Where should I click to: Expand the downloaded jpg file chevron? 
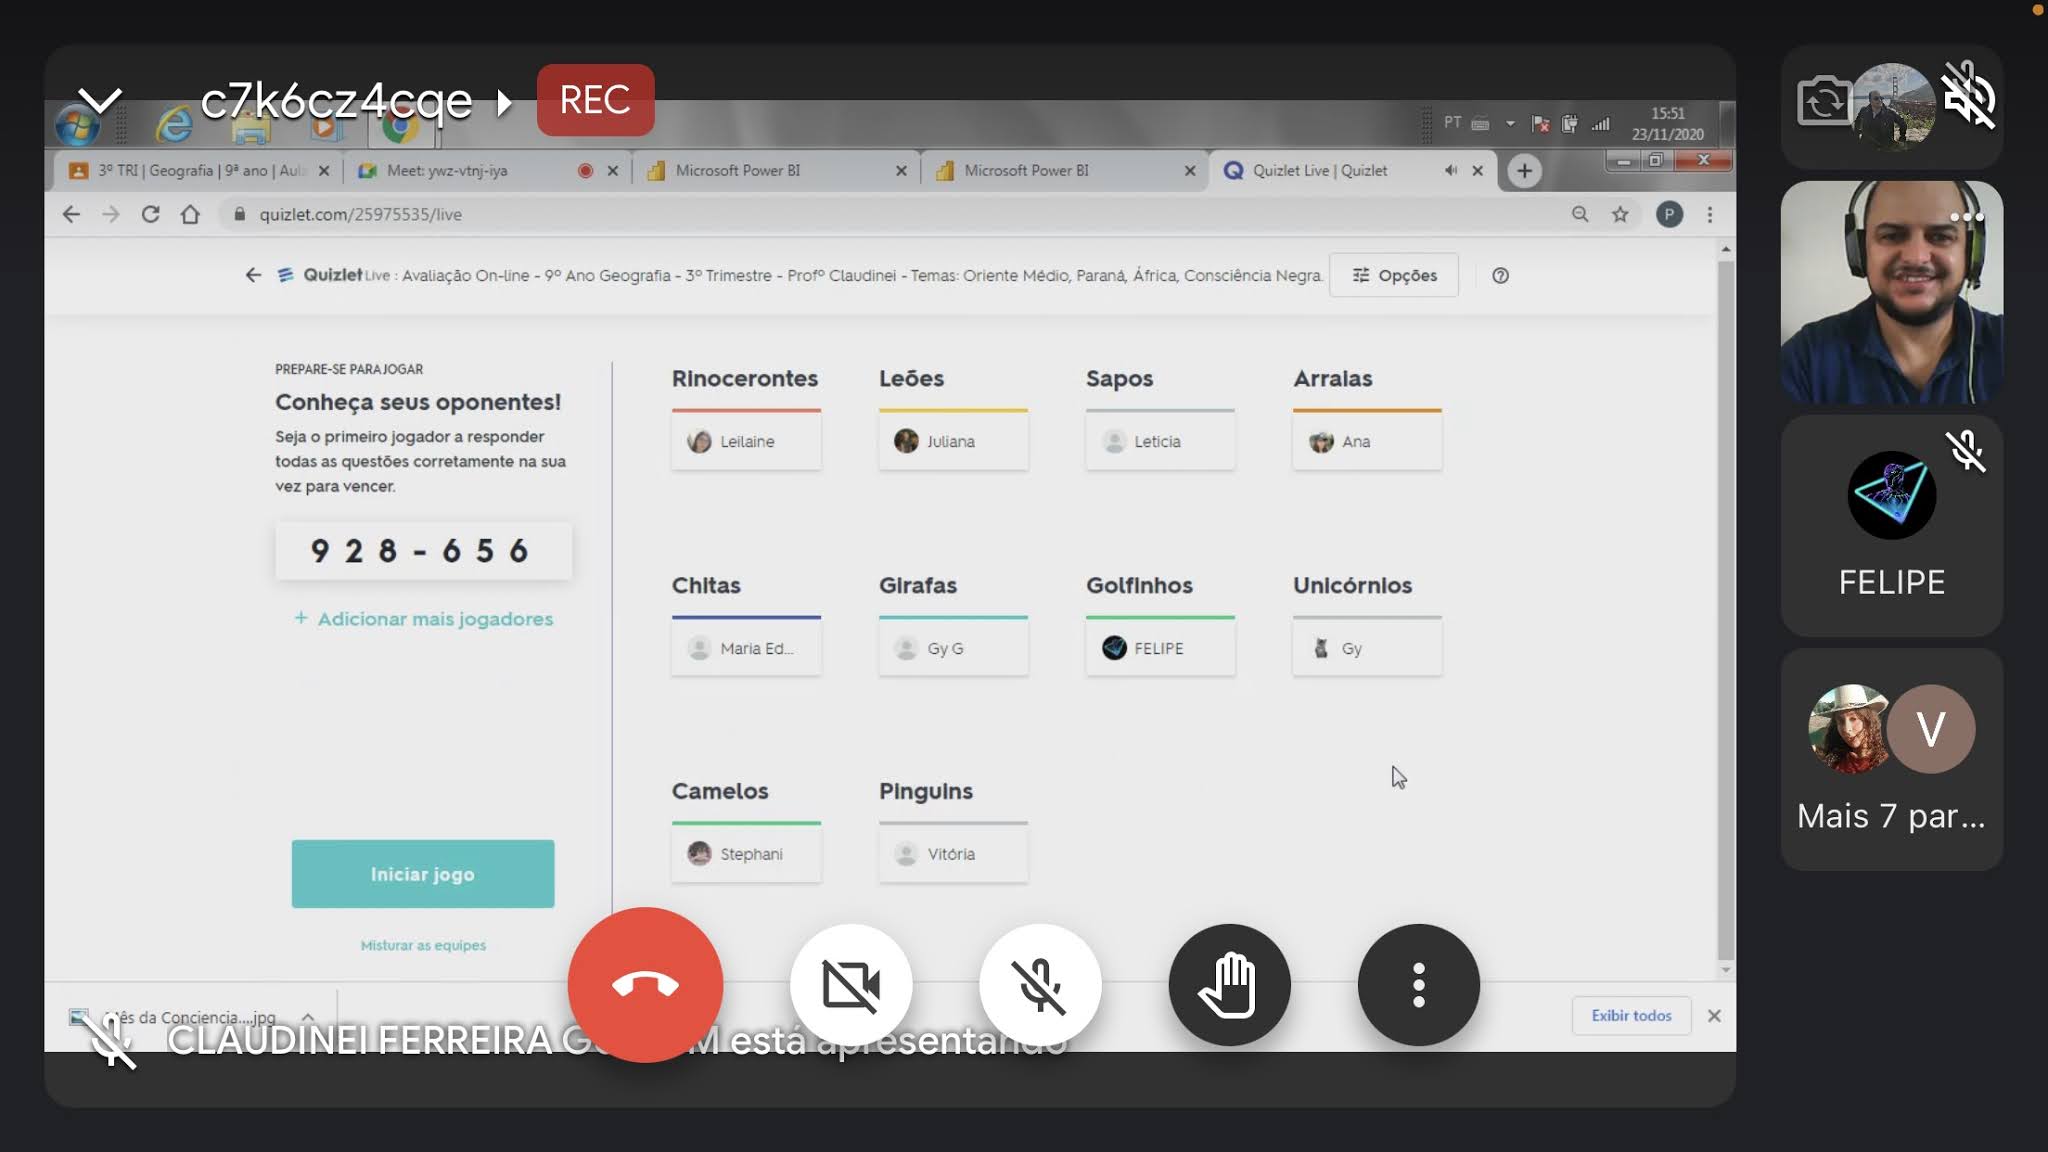[308, 1017]
